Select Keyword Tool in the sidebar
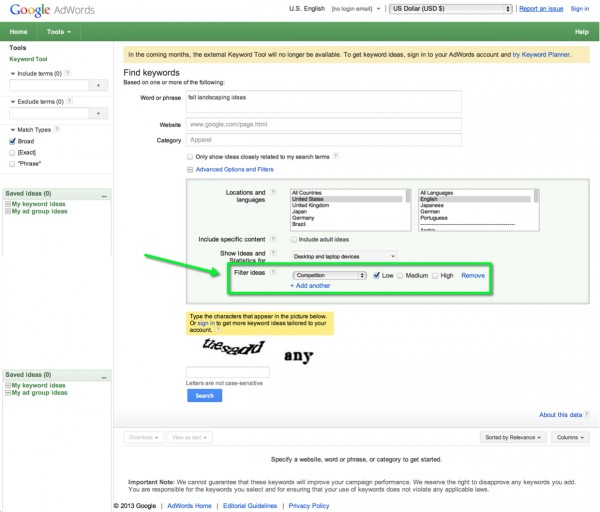 28,59
